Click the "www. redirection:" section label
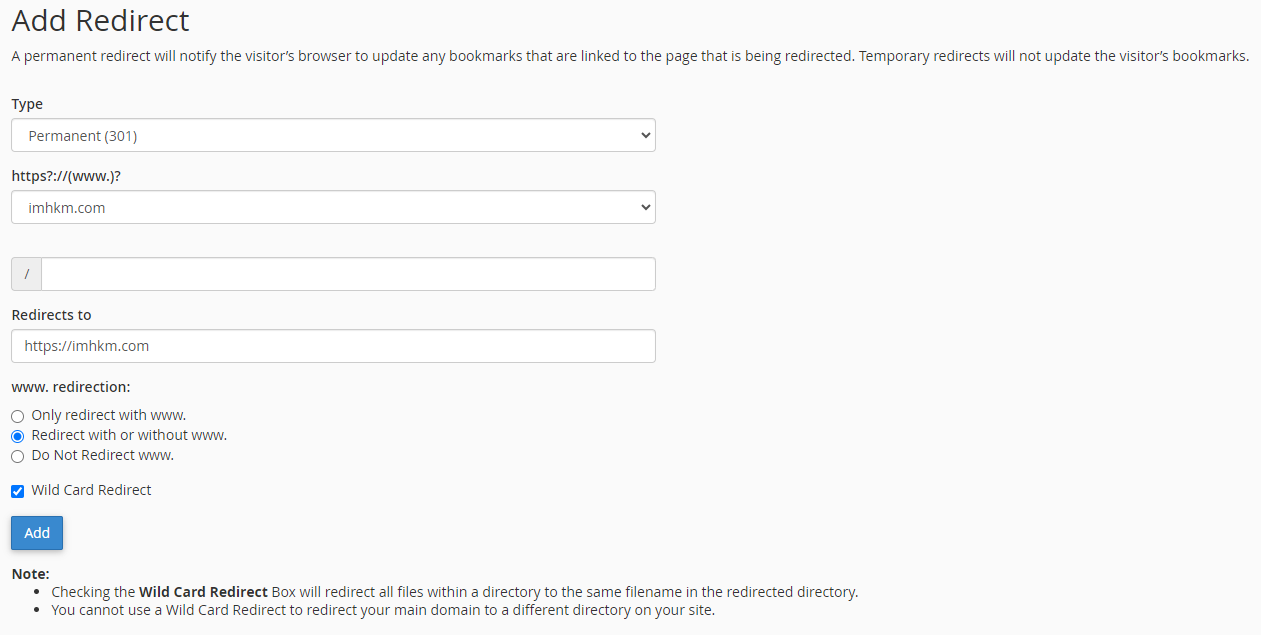 (71, 386)
